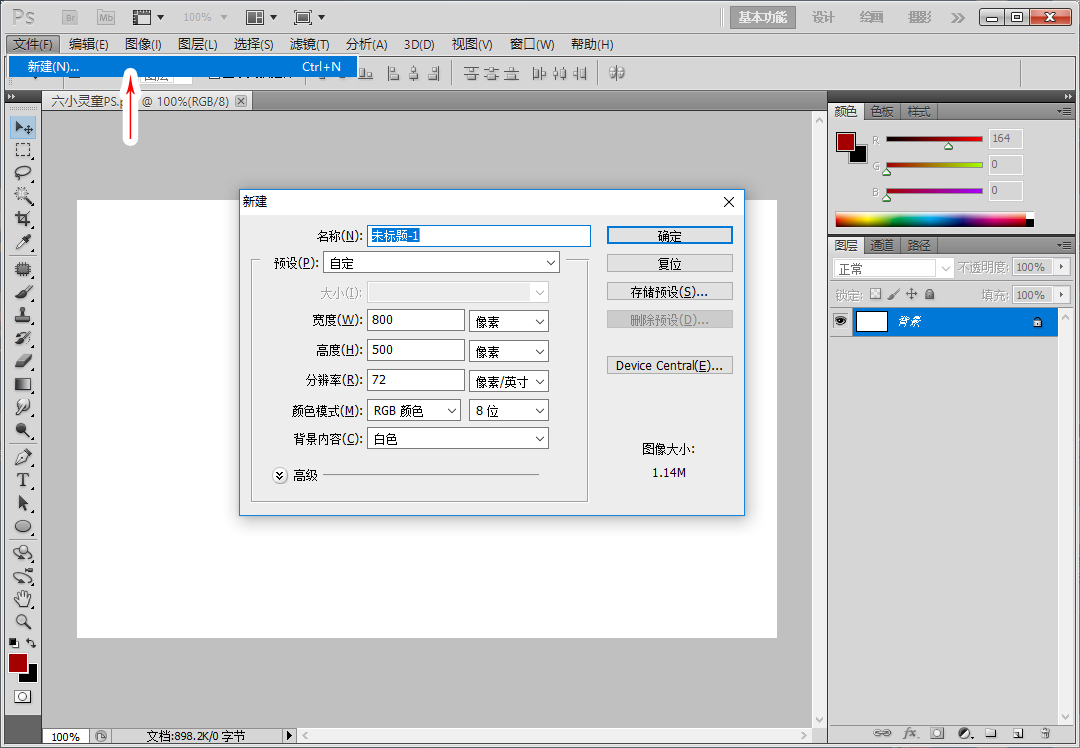Switch to the 基本功能 workspace
Screen dimensions: 1080x748
[x=762, y=17]
